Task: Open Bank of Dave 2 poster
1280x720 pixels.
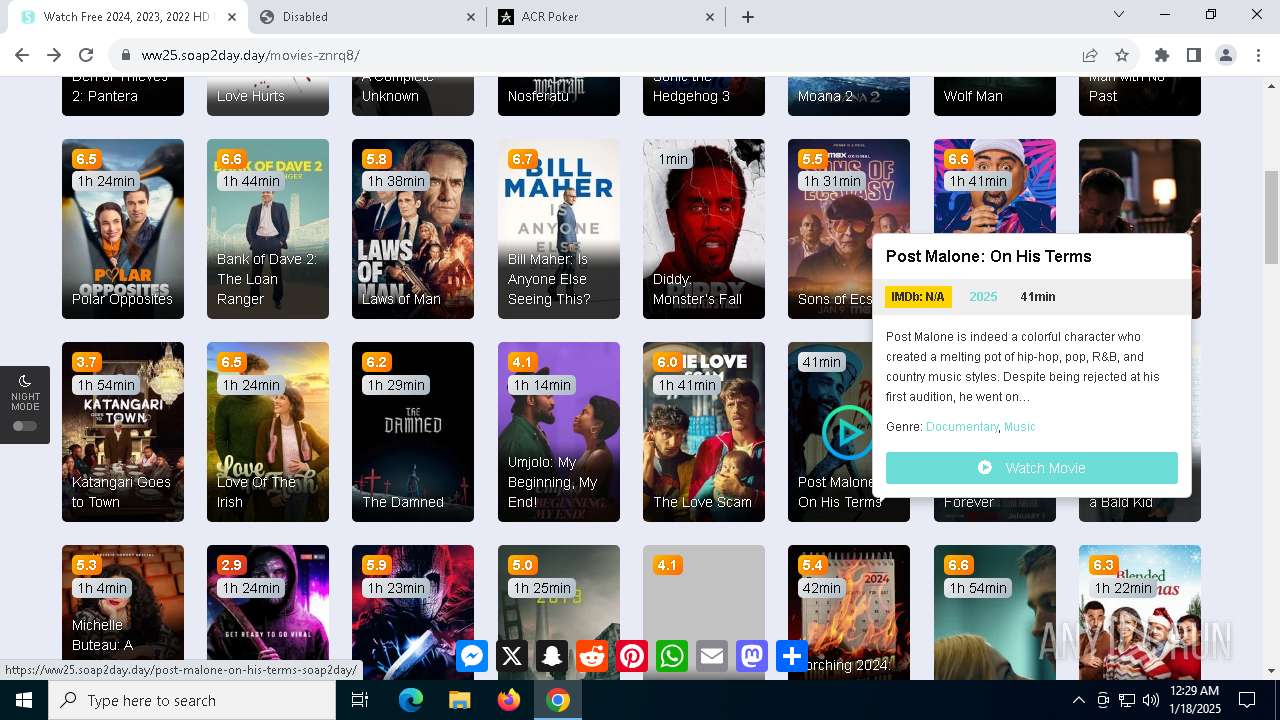Action: pyautogui.click(x=268, y=229)
